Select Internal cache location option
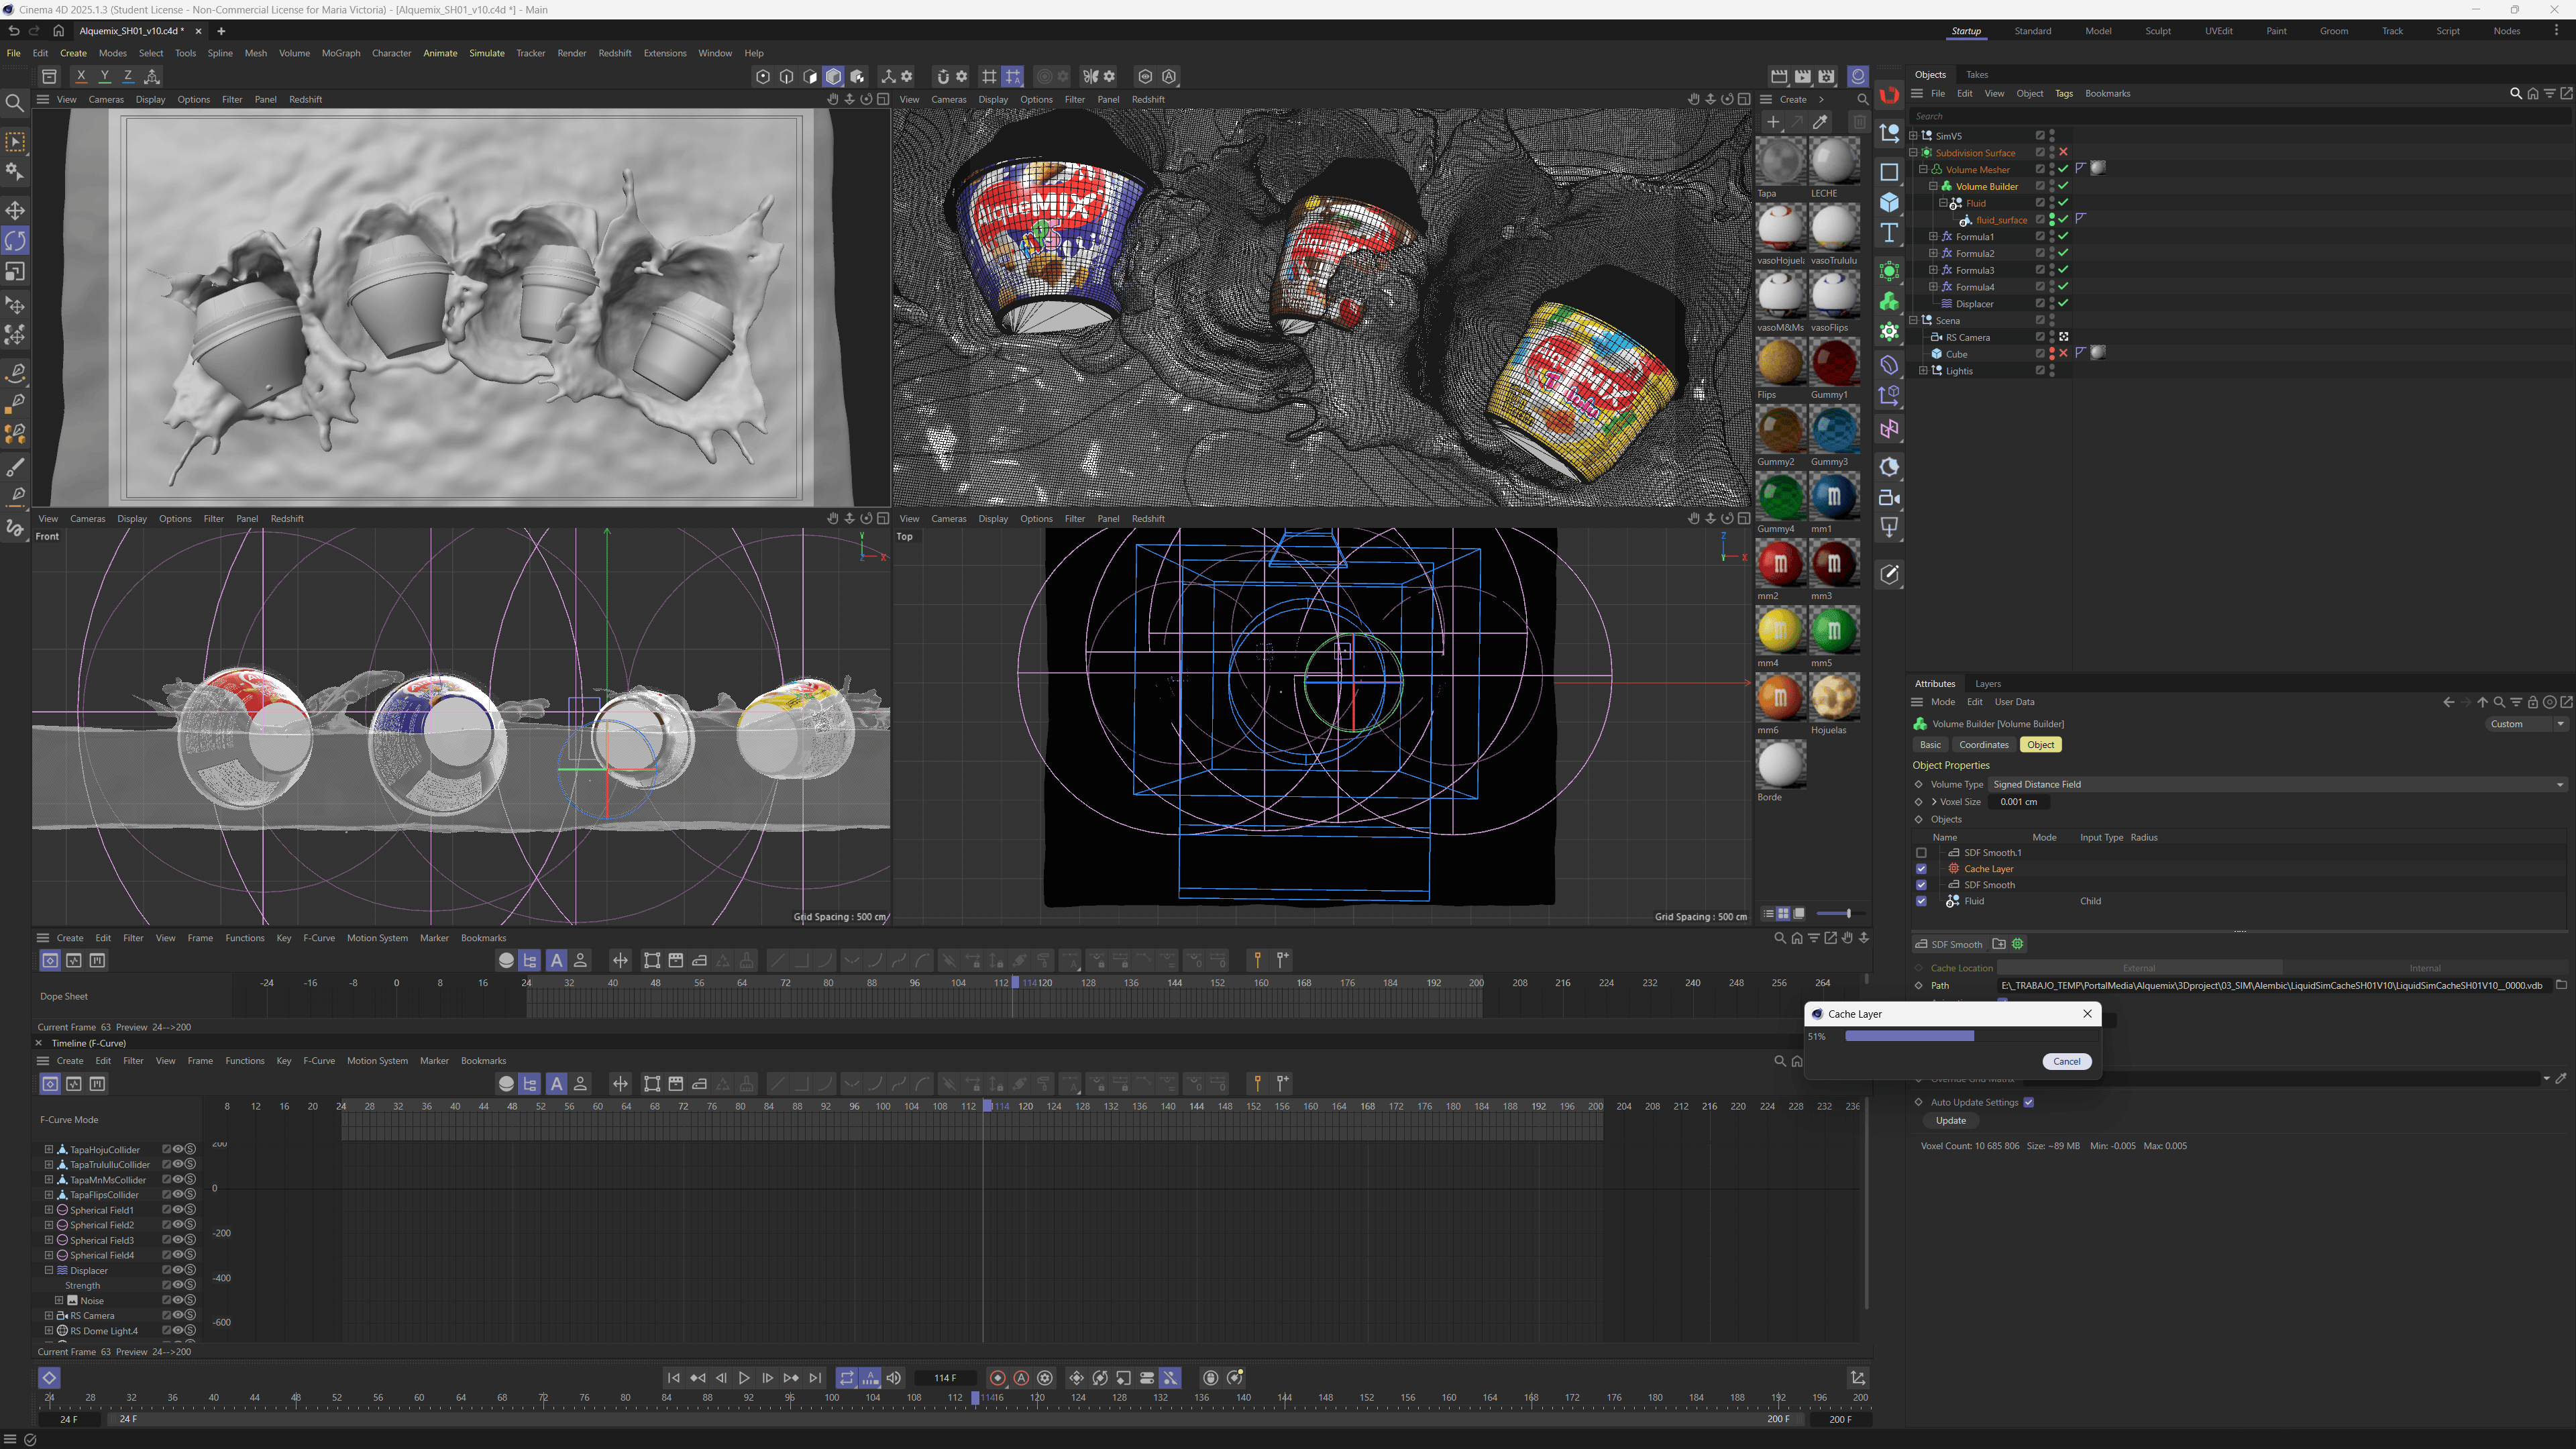 (x=2425, y=968)
